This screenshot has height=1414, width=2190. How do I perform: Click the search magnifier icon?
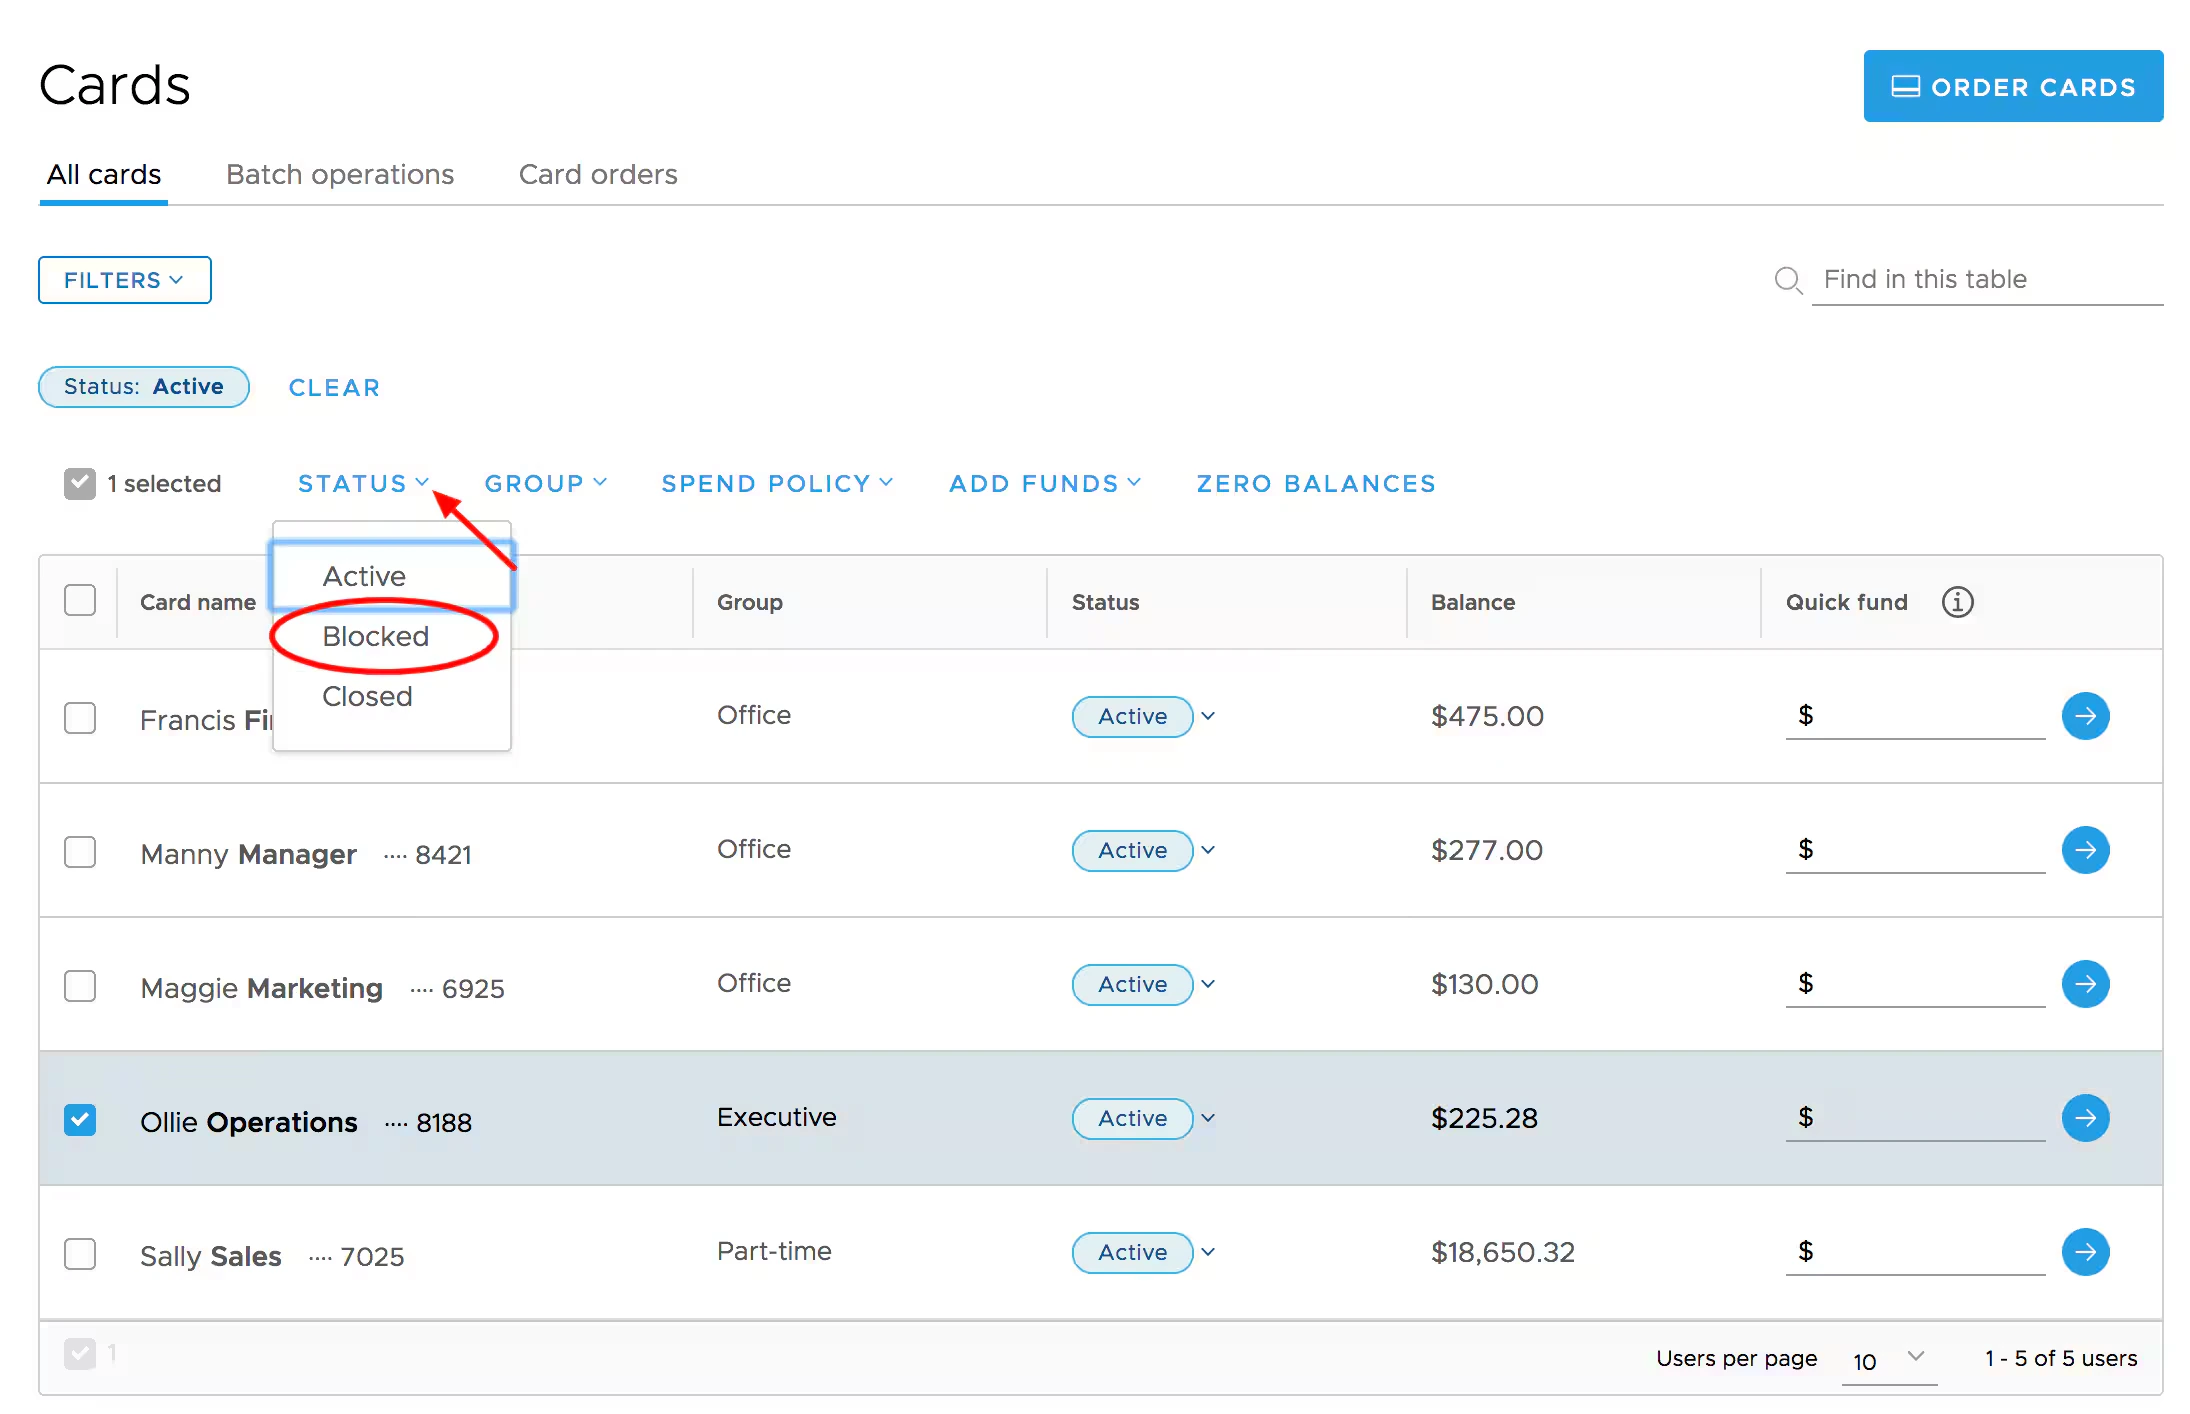[1788, 280]
